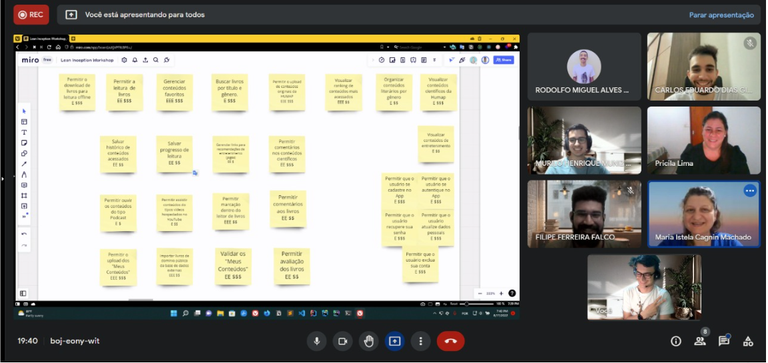This screenshot has width=768, height=363.
Task: Open options on Maria Istela's tile
Action: [x=750, y=191]
